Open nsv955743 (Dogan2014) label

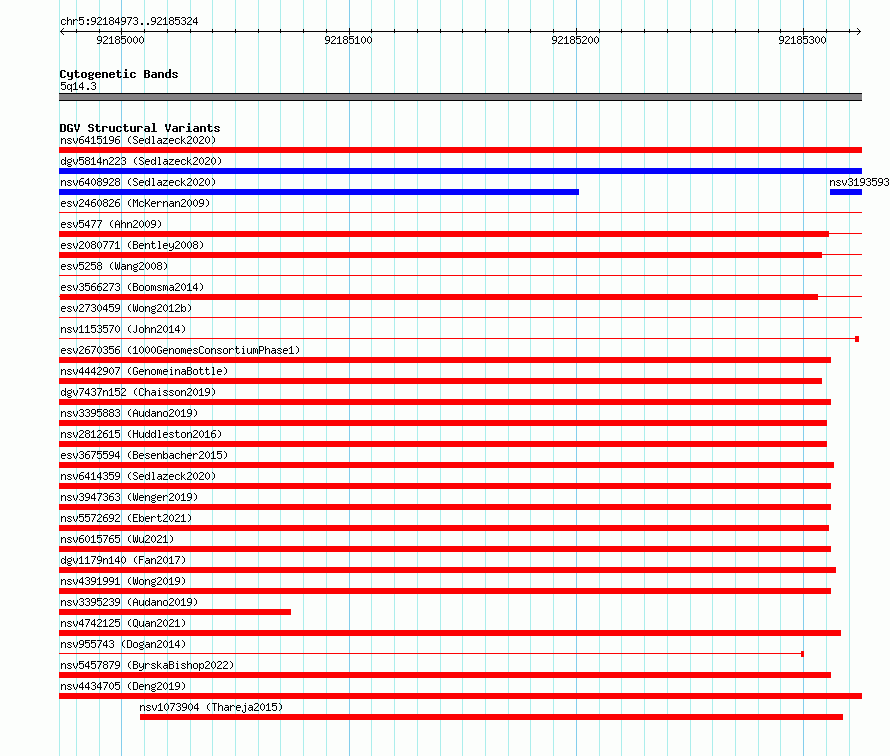tap(123, 644)
